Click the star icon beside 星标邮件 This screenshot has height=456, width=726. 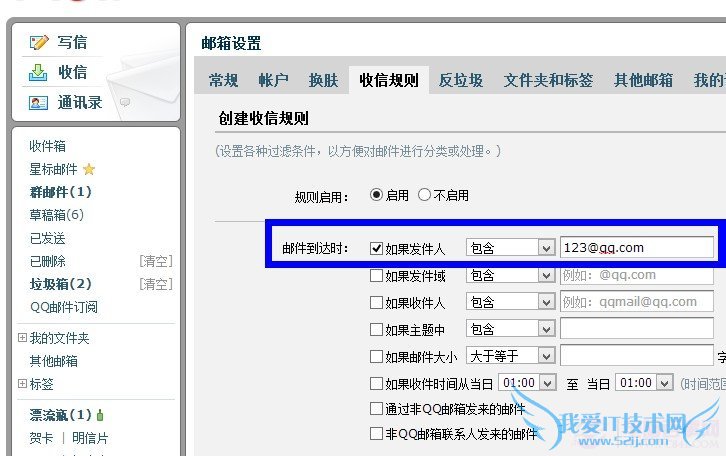[89, 169]
